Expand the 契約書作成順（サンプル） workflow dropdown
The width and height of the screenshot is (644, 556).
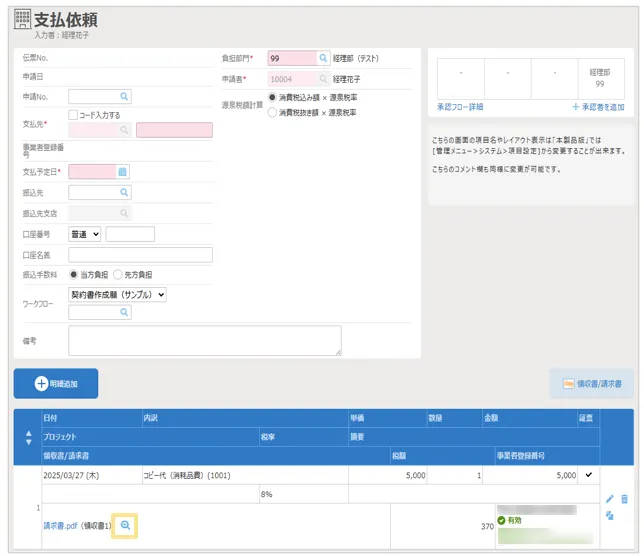point(117,295)
